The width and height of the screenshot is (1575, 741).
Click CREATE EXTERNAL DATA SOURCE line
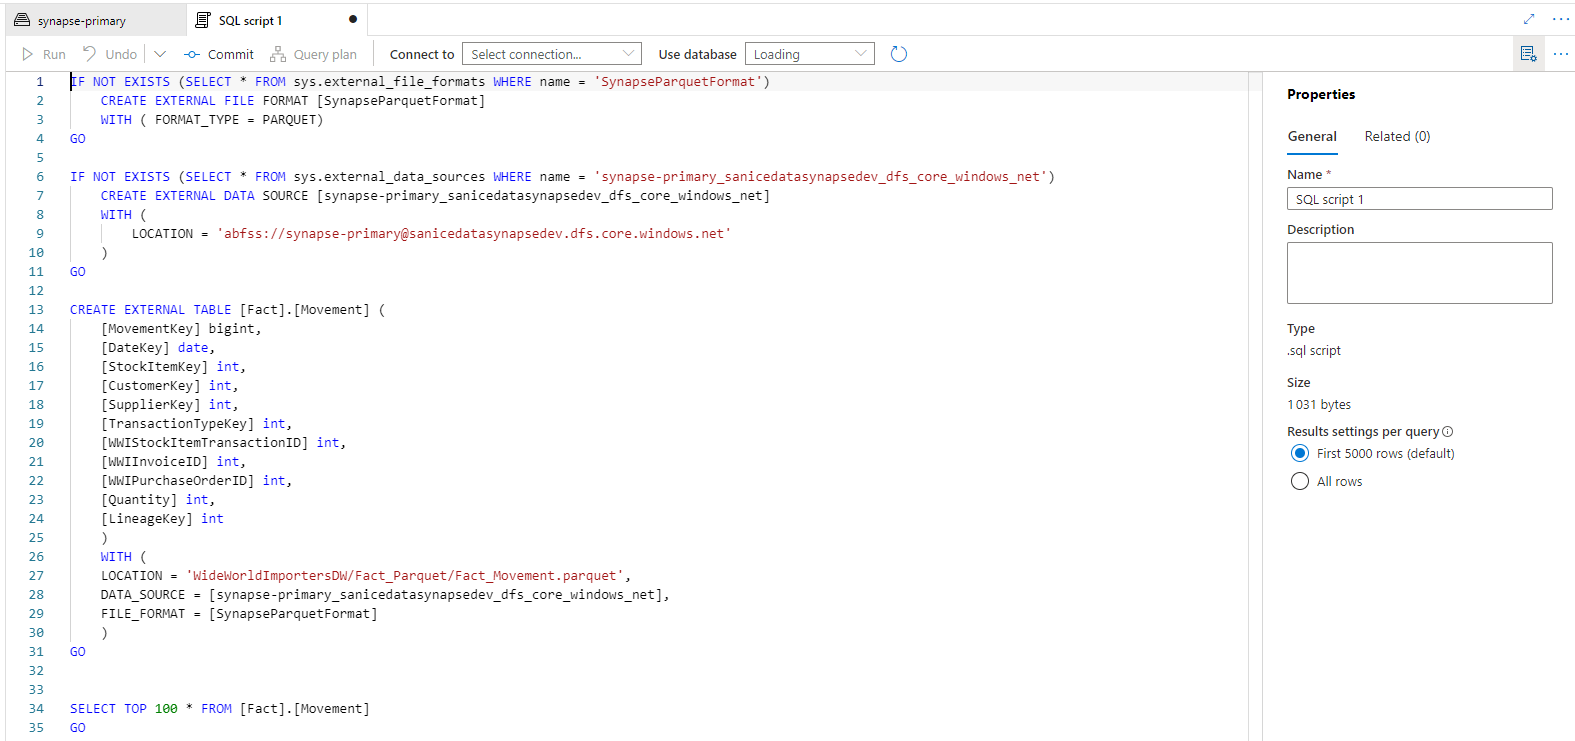435,195
